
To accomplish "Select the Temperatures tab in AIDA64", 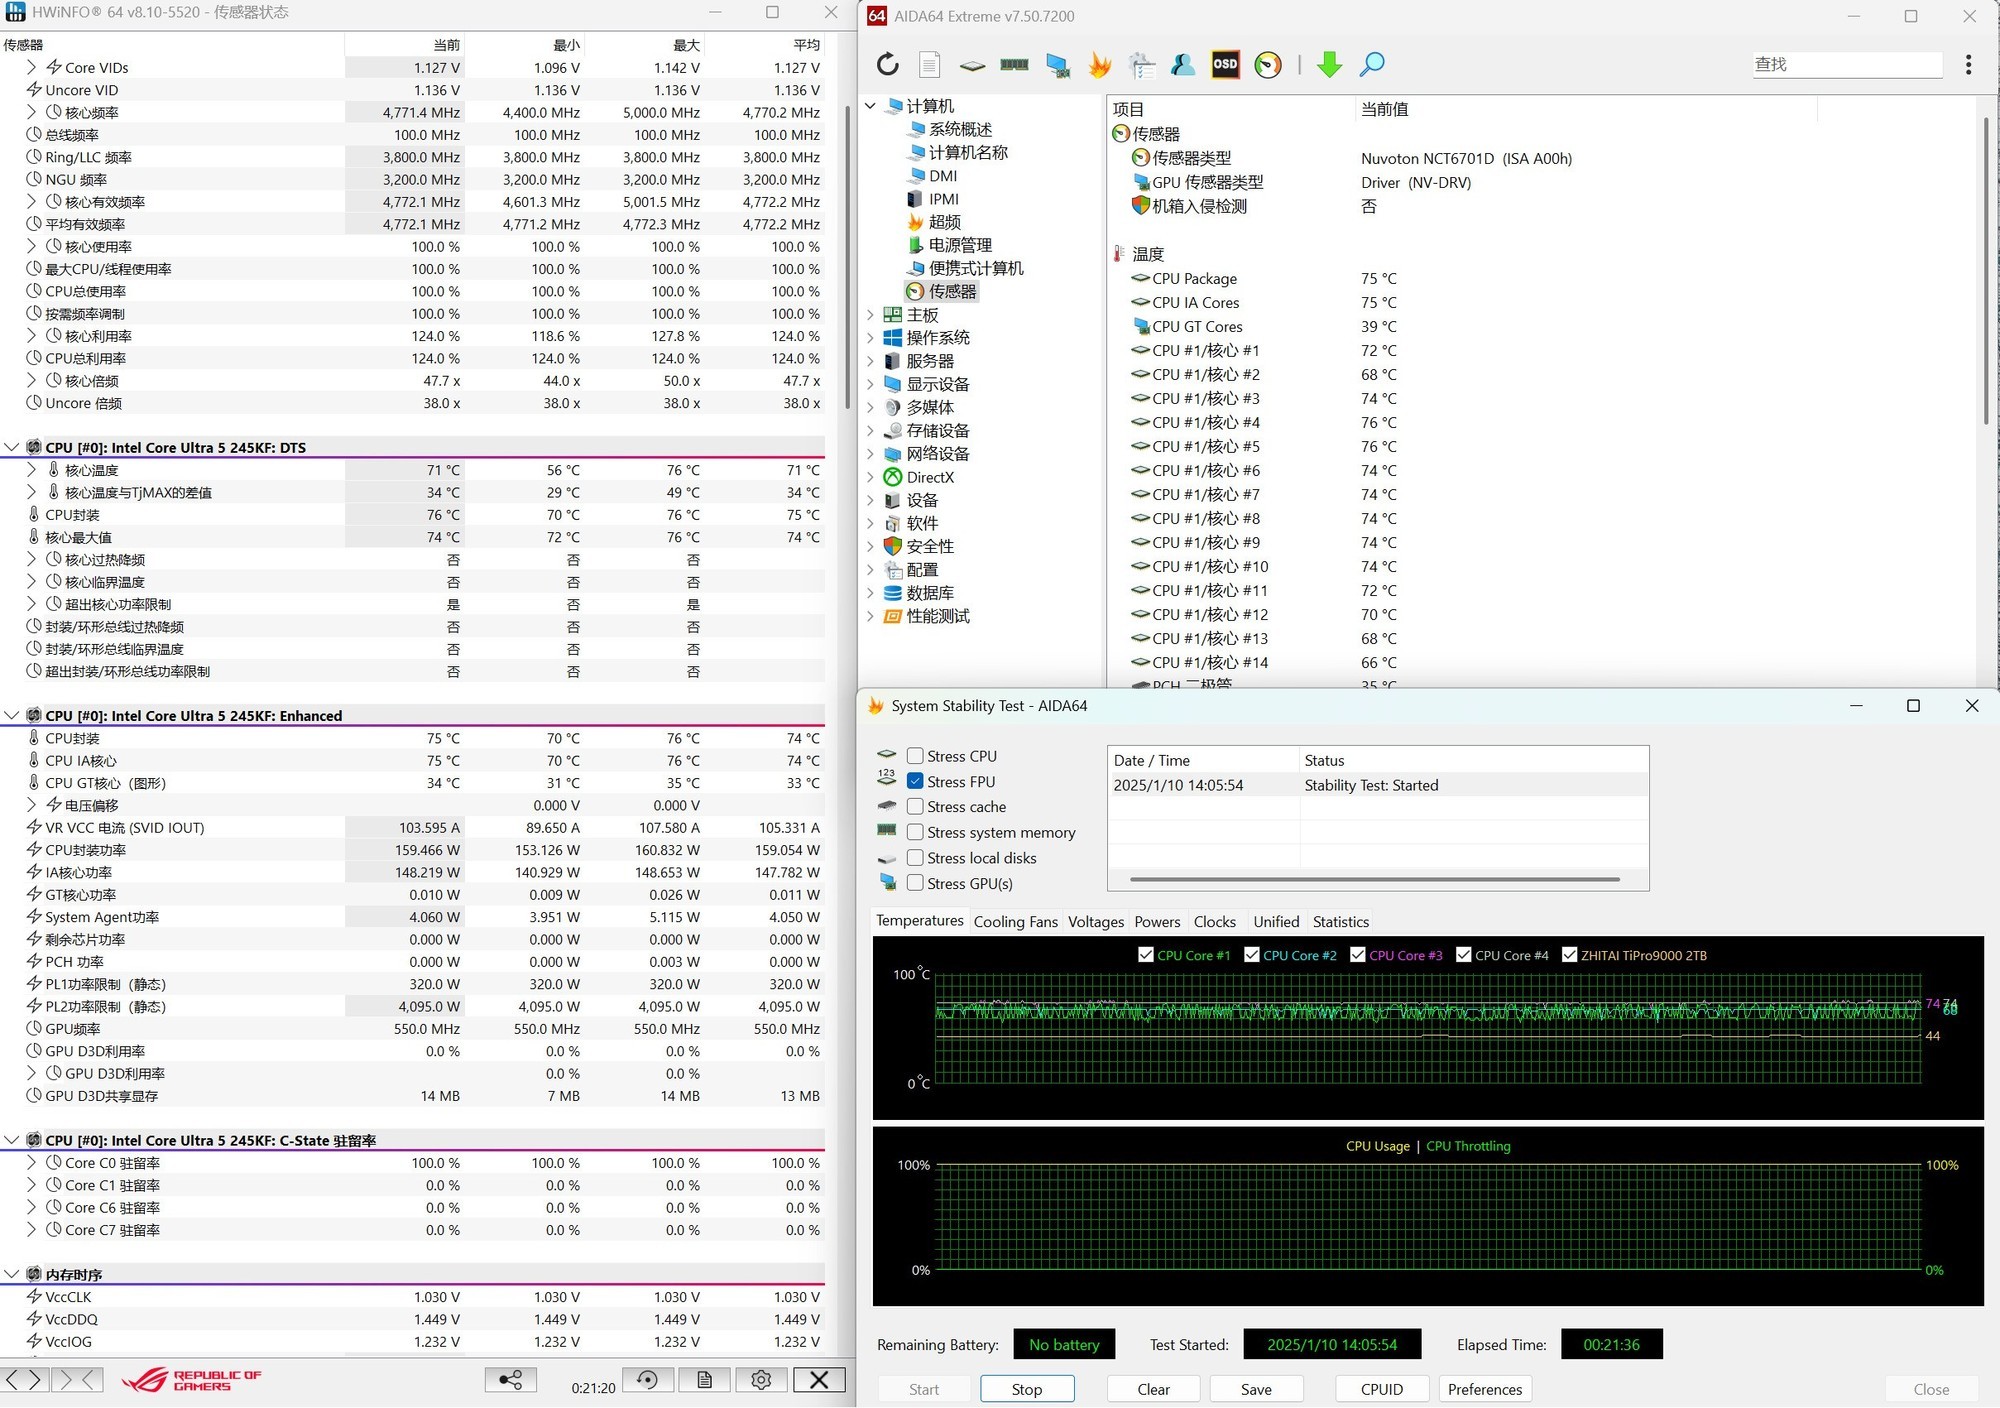I will point(920,920).
